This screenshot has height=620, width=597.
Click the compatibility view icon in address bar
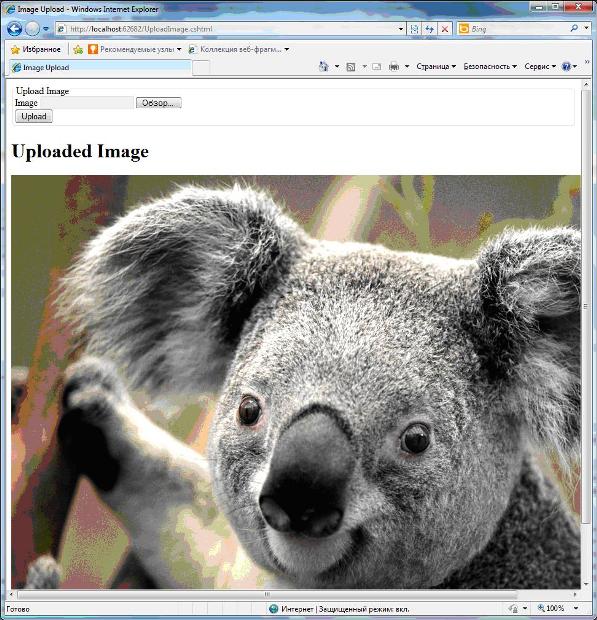point(414,29)
